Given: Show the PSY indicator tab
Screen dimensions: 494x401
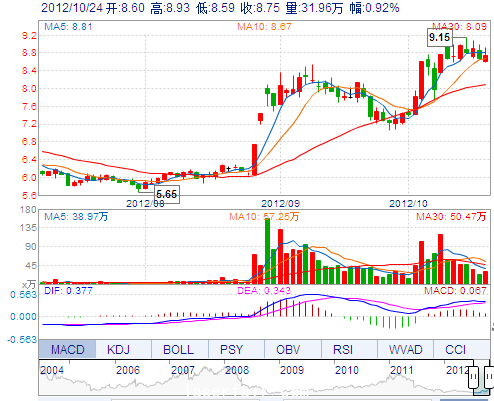Looking at the screenshot, I should (x=236, y=349).
